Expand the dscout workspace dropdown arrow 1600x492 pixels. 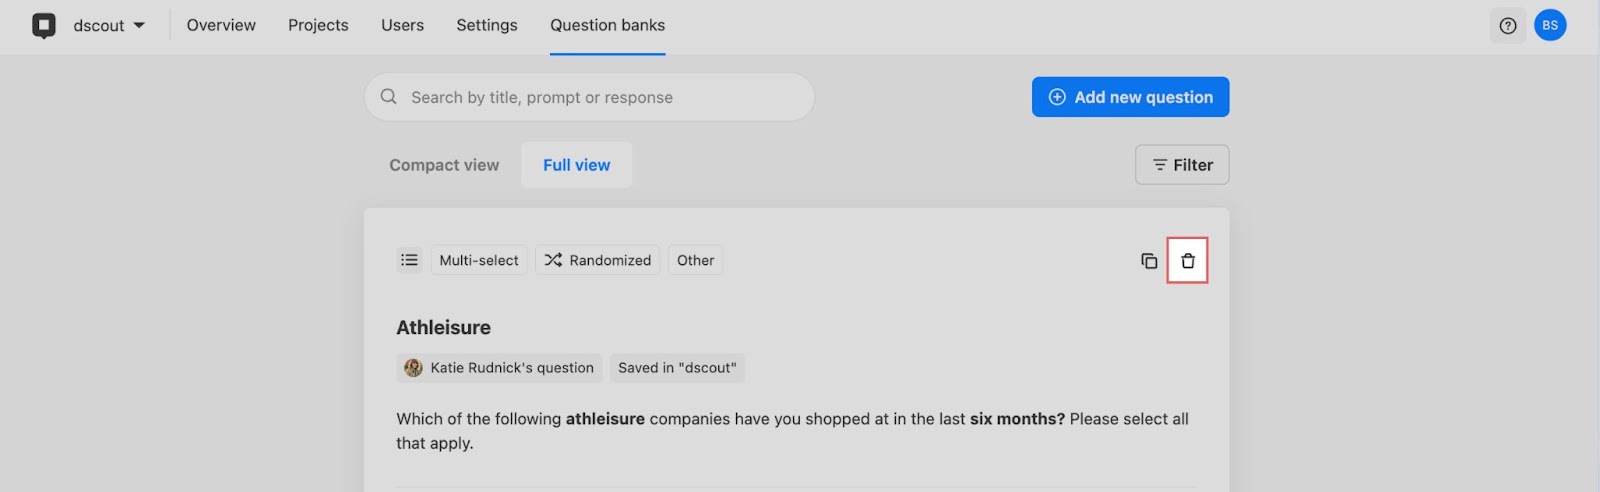pos(139,25)
